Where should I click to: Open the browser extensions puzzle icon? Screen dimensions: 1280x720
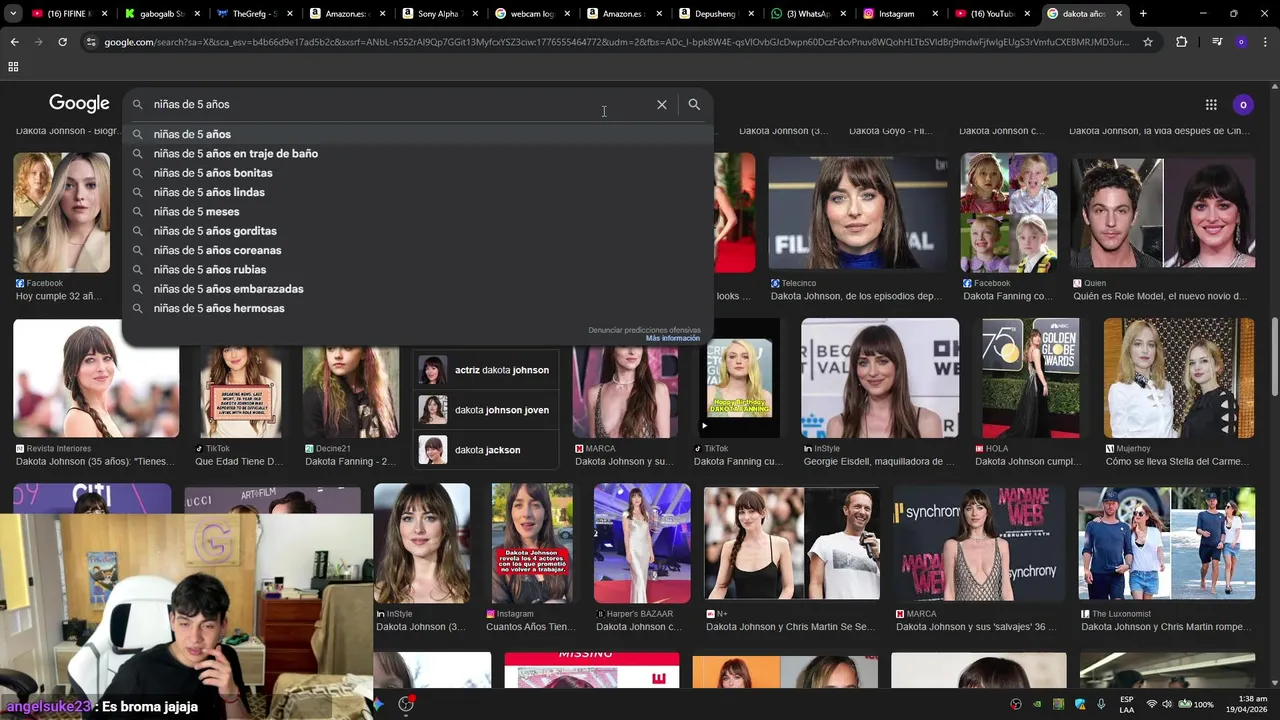coord(1182,42)
